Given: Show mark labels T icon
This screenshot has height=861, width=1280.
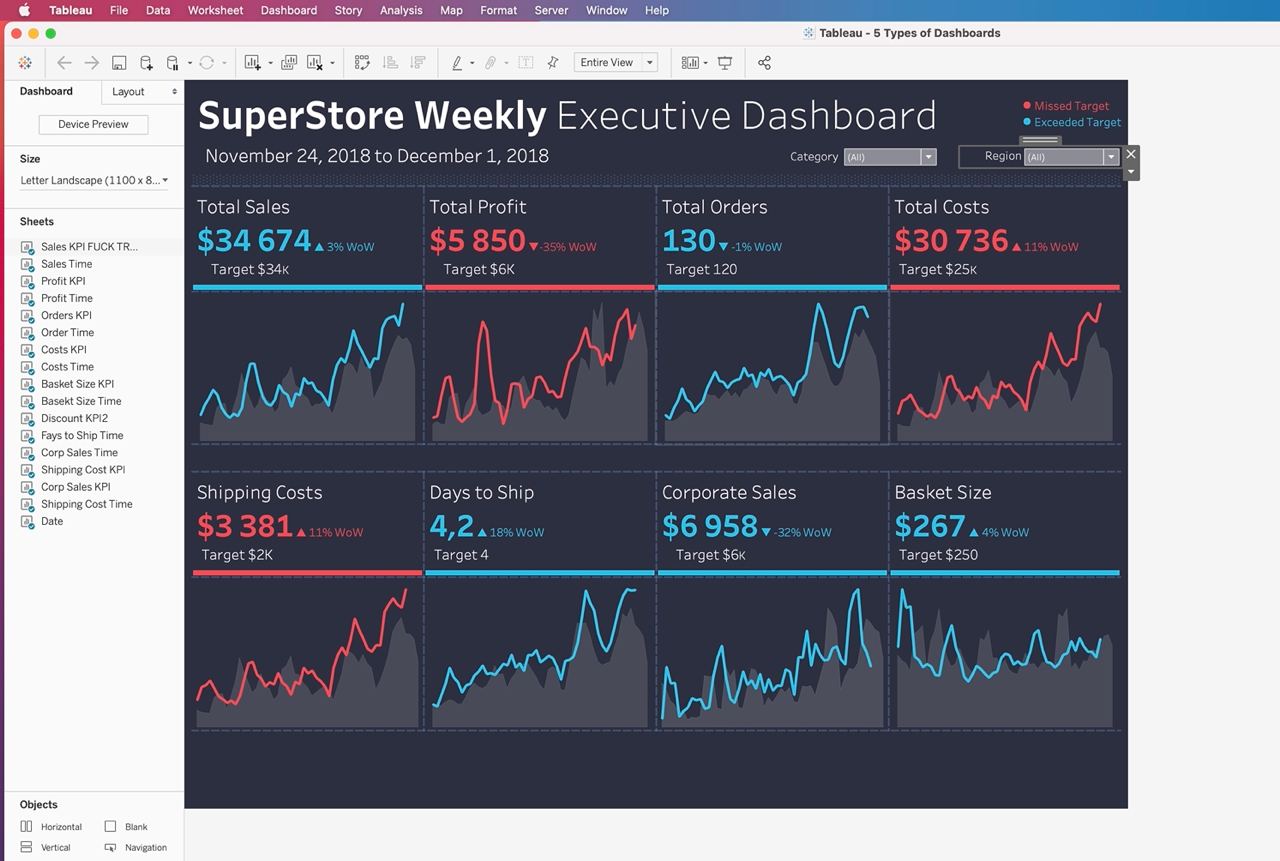Looking at the screenshot, I should (525, 62).
